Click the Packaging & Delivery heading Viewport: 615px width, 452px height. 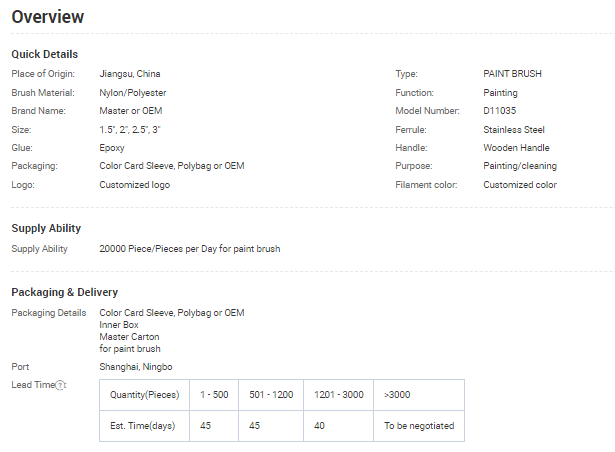(x=65, y=292)
